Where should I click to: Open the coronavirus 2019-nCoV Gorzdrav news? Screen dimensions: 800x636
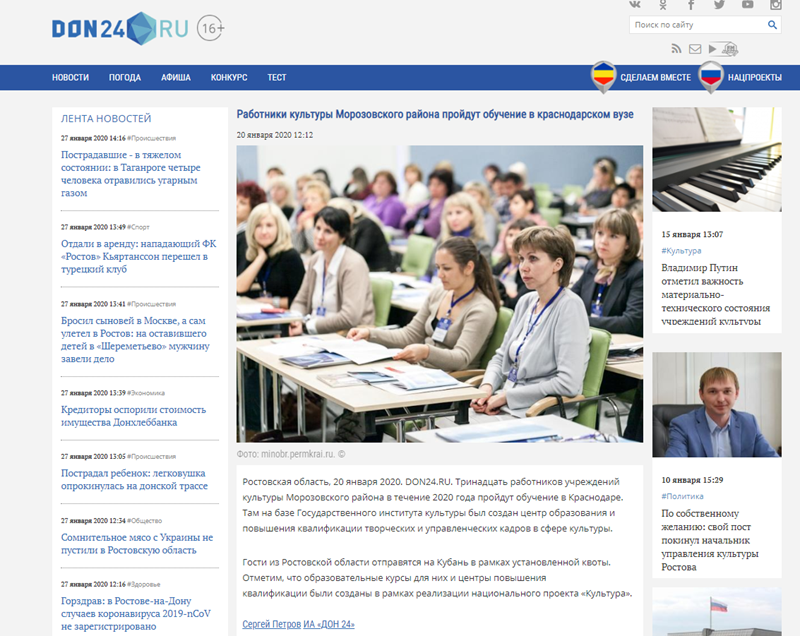136,614
